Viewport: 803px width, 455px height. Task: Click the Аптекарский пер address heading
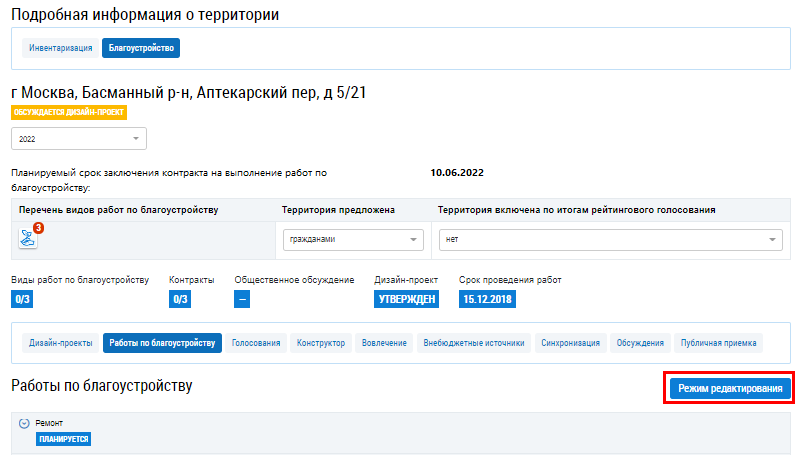188,93
